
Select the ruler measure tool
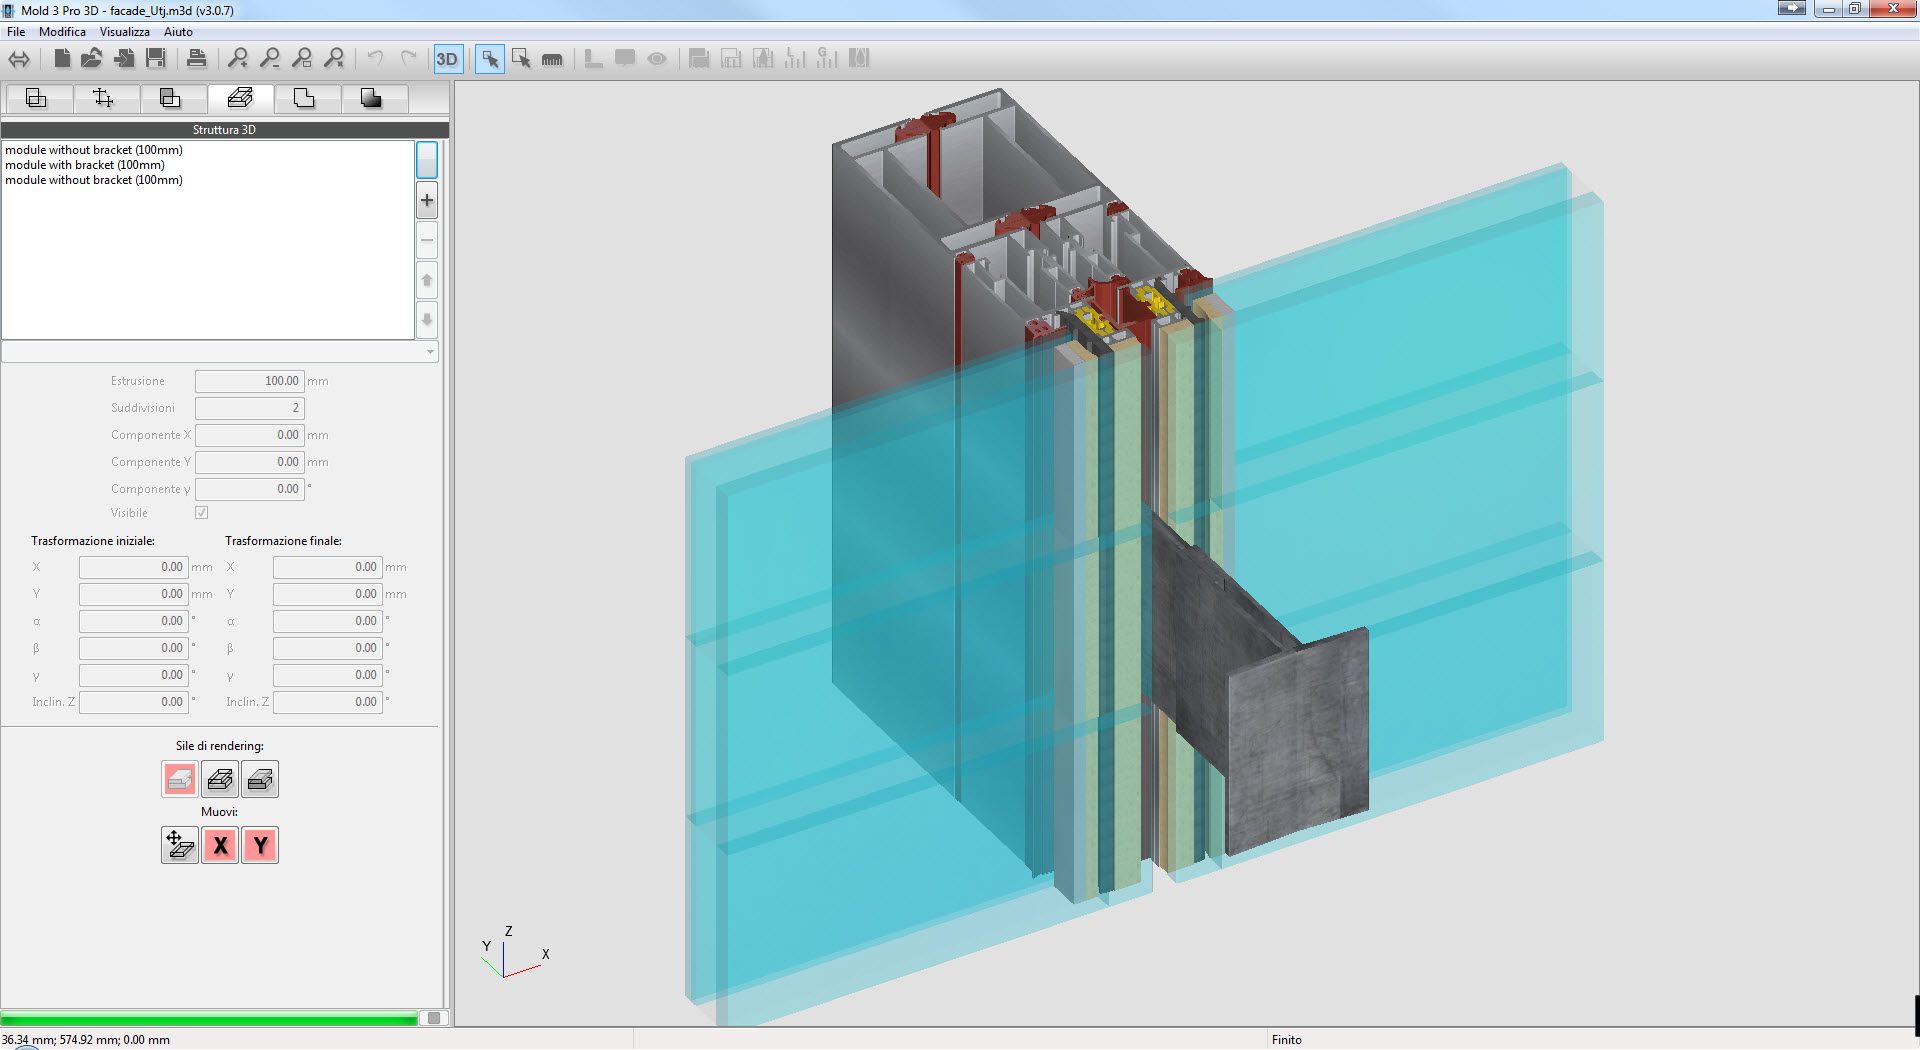point(552,59)
